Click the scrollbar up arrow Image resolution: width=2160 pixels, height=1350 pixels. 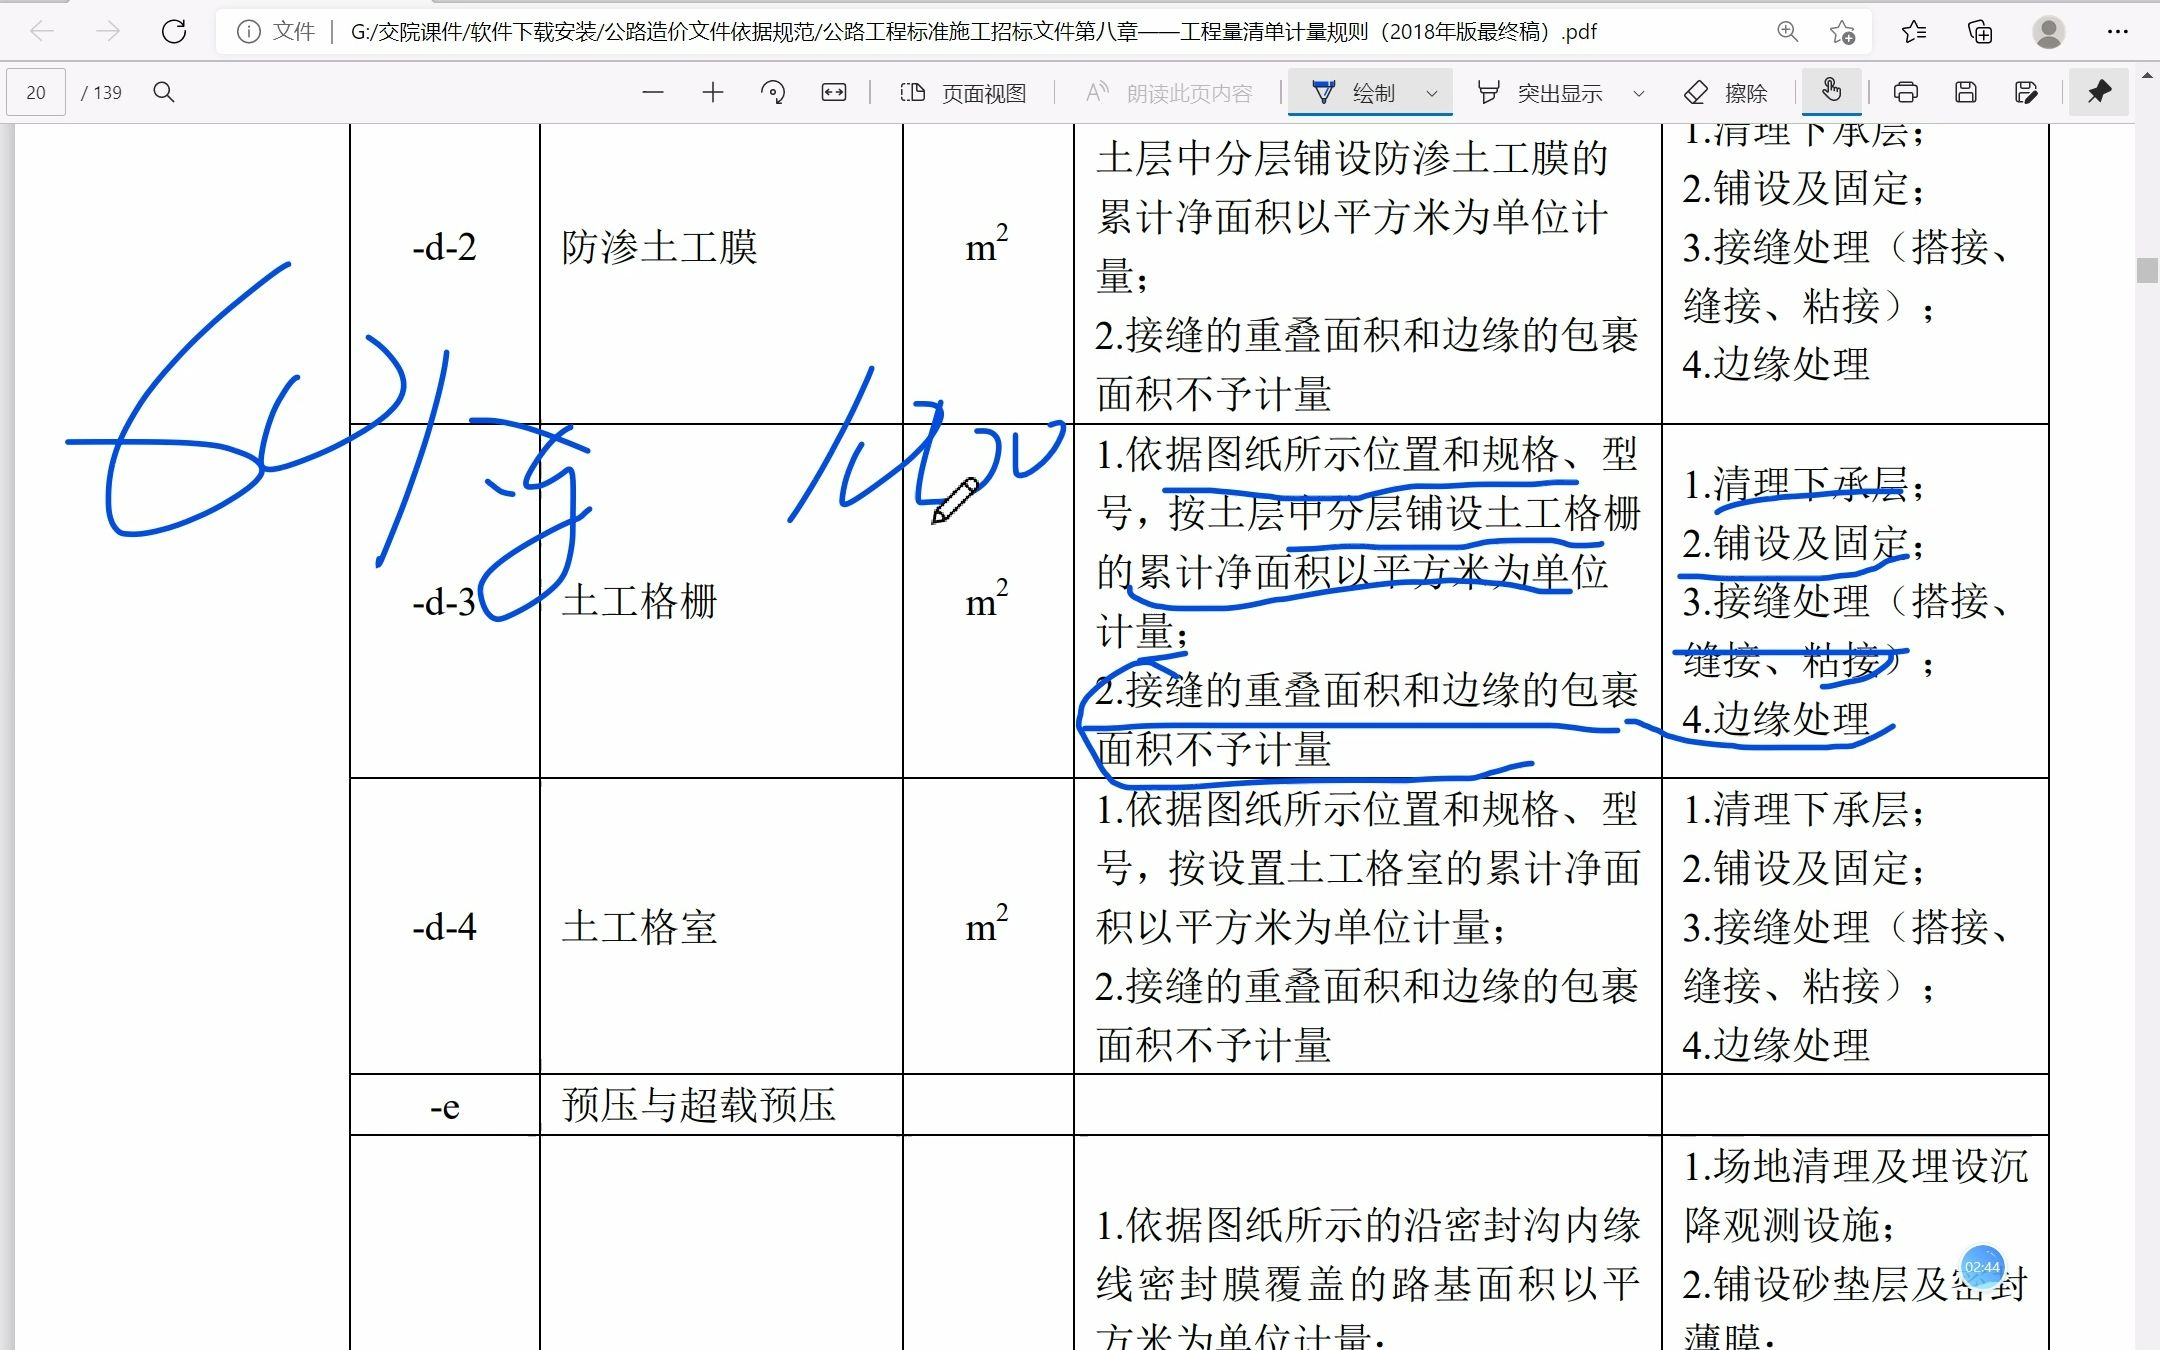2147,75
